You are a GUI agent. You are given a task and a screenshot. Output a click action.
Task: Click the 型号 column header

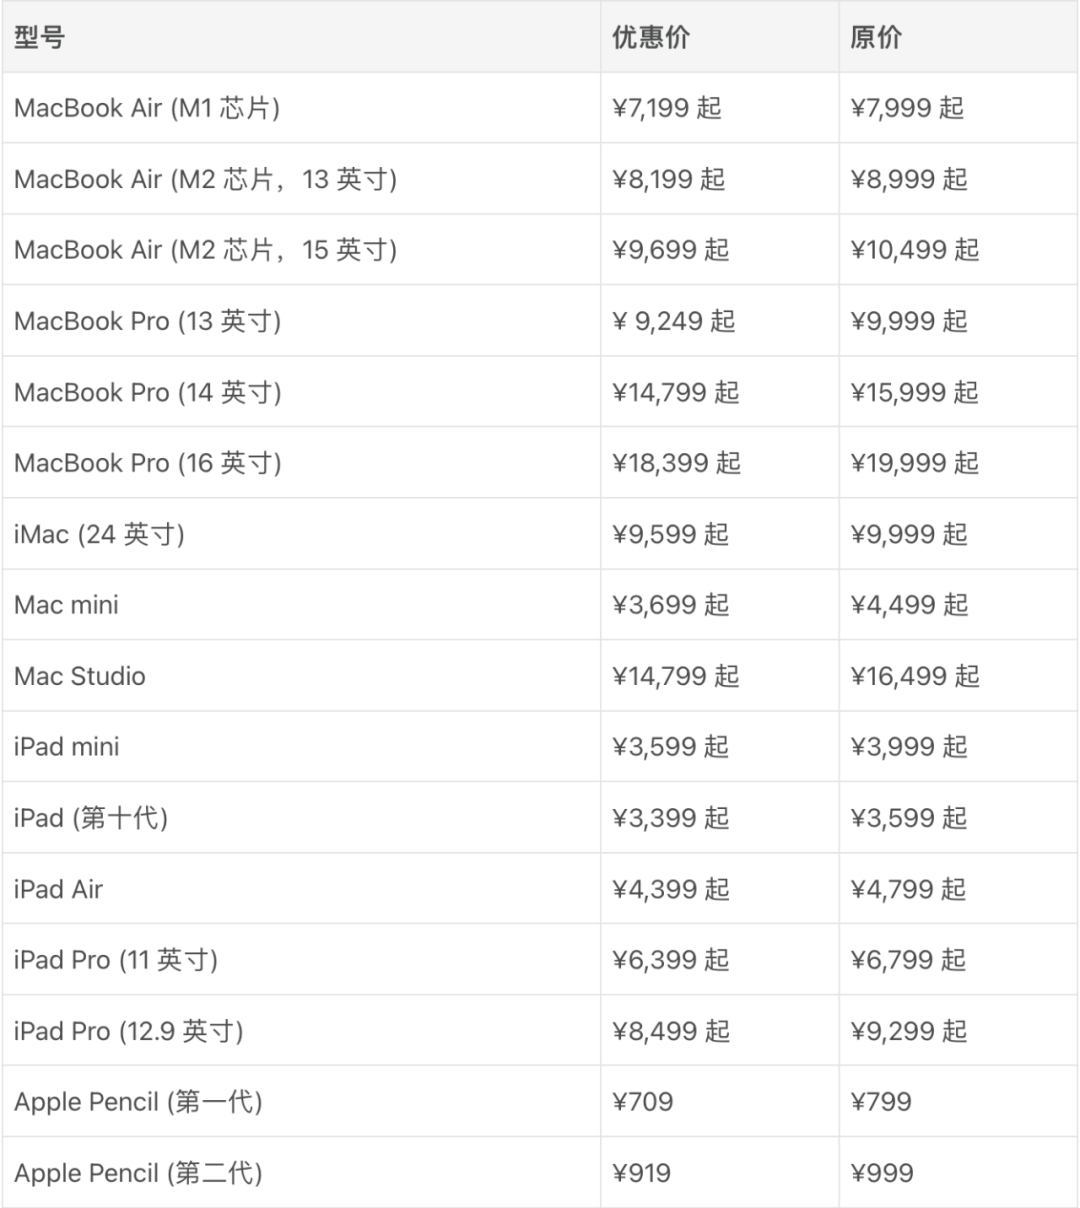tap(40, 38)
